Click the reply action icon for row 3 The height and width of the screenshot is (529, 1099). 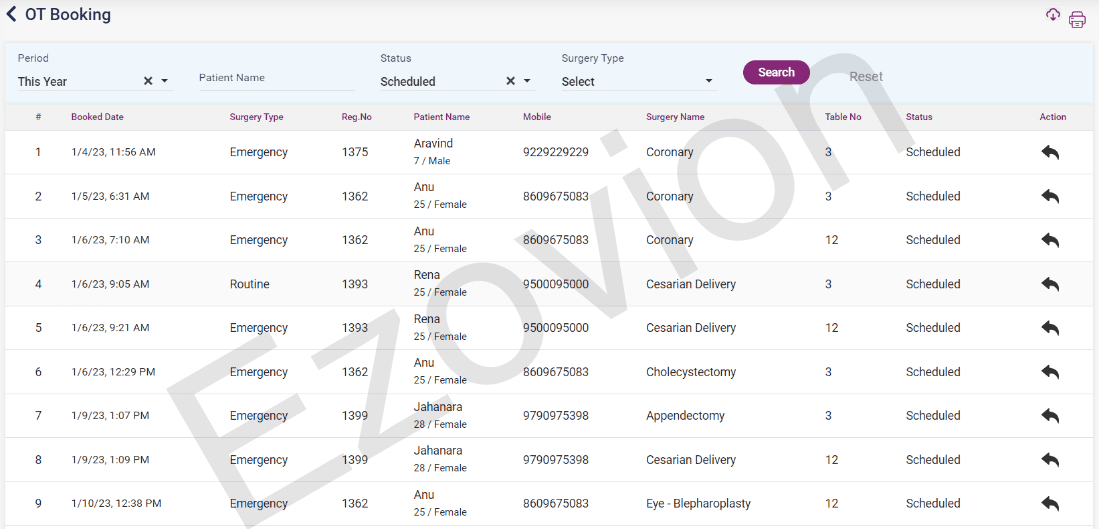[x=1050, y=241]
